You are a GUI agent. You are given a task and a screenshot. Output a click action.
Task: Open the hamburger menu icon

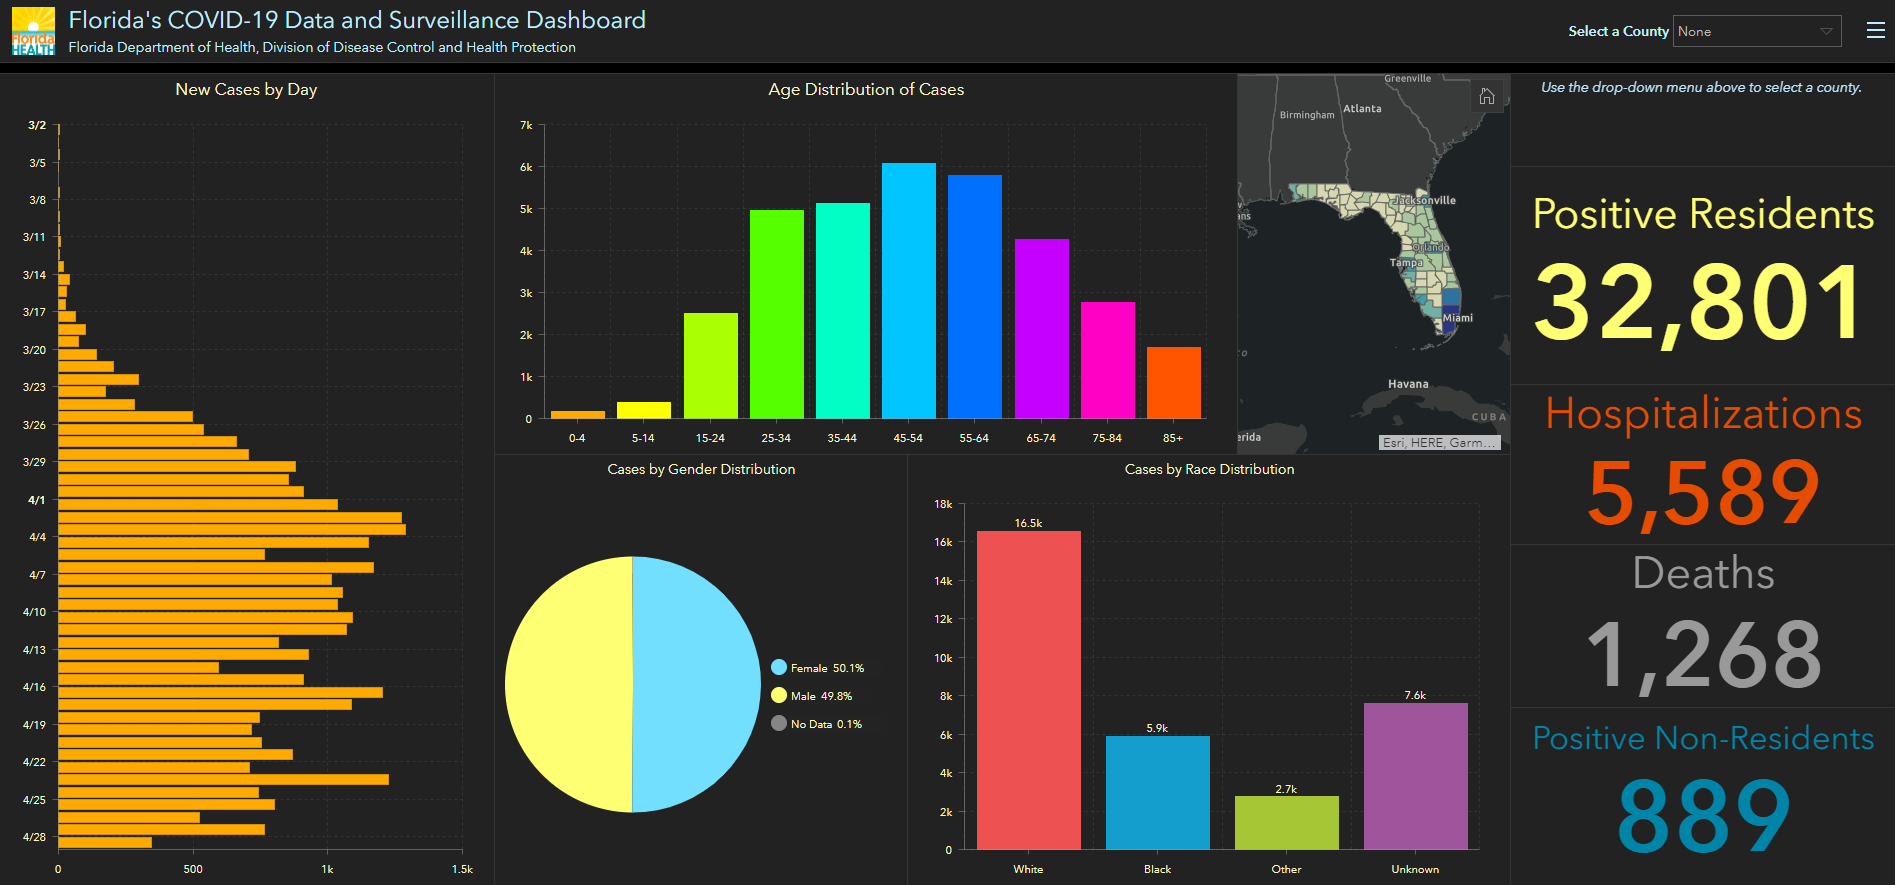click(x=1876, y=31)
